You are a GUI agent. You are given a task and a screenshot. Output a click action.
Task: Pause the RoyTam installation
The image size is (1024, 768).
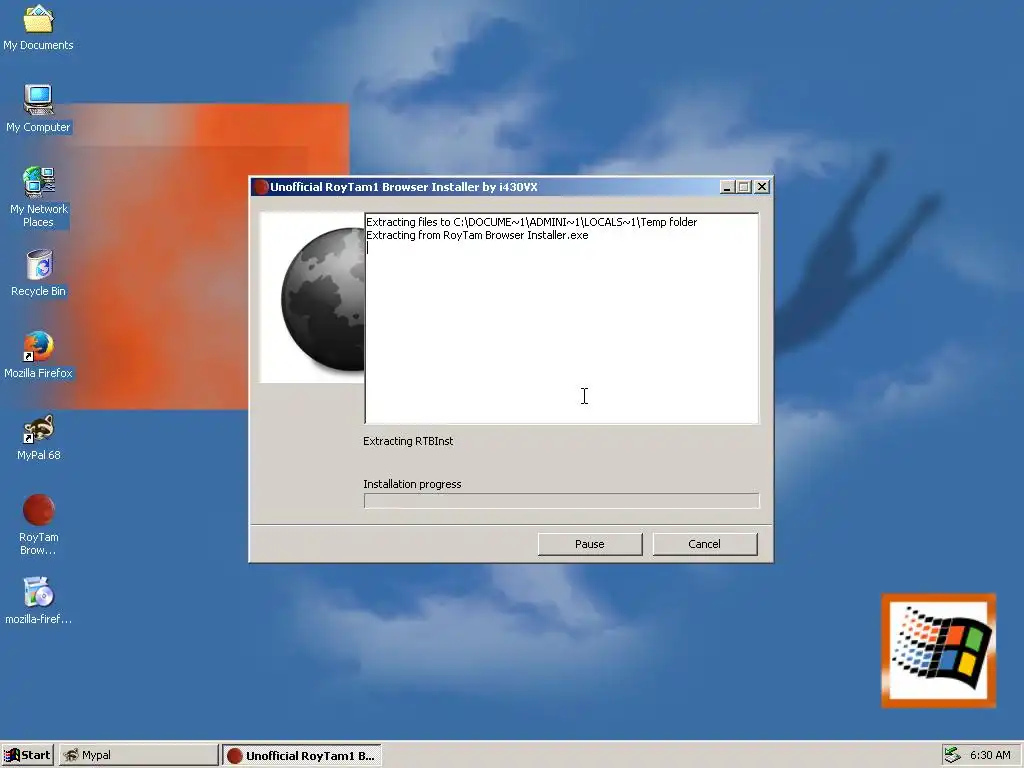[590, 544]
